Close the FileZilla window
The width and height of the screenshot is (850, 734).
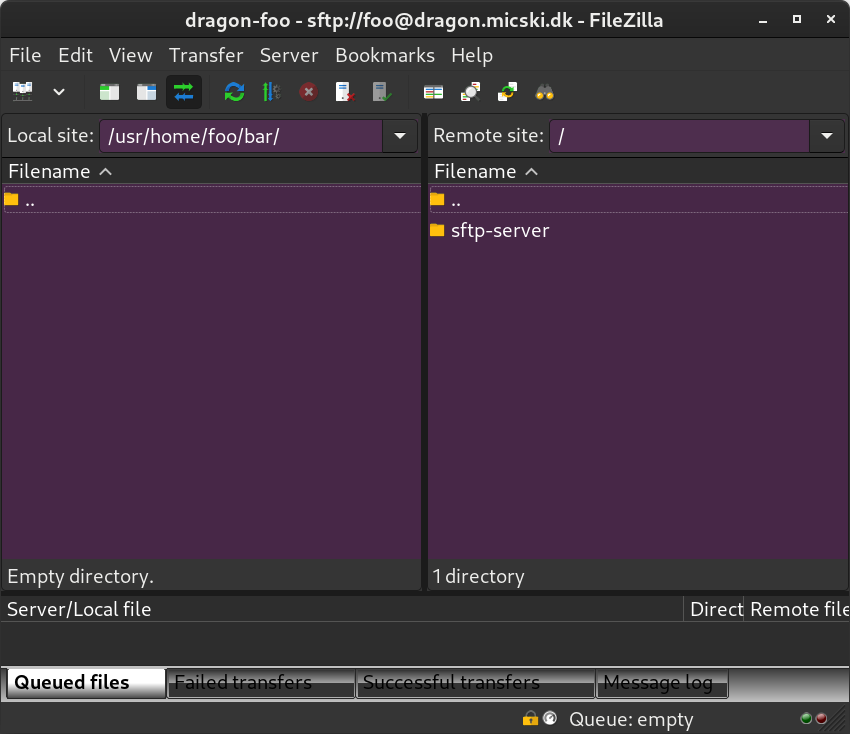click(830, 20)
